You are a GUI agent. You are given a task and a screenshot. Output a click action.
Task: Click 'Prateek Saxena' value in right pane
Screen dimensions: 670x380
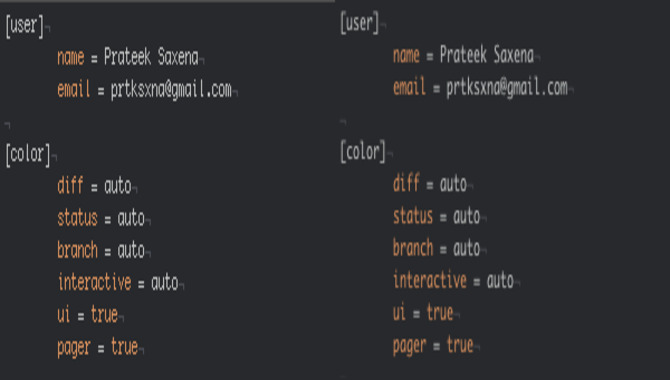(x=487, y=55)
